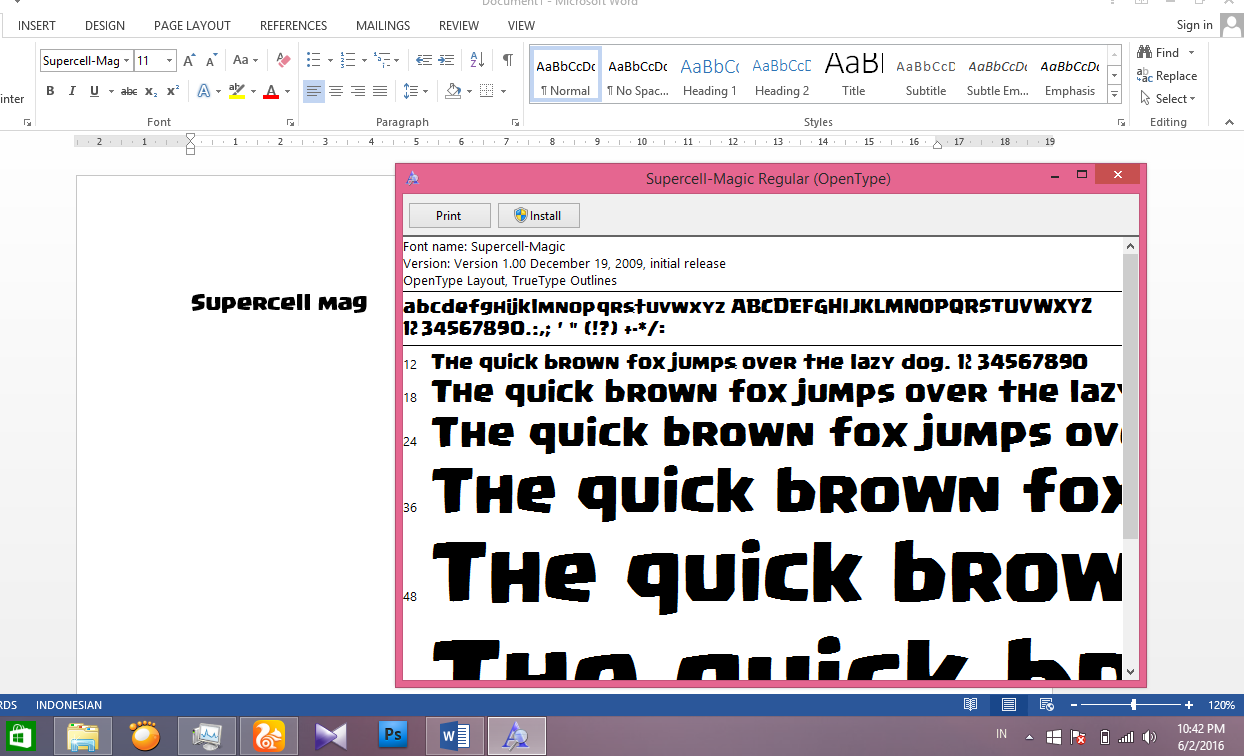This screenshot has height=756, width=1244.
Task: Apply red font color
Action: (271, 91)
